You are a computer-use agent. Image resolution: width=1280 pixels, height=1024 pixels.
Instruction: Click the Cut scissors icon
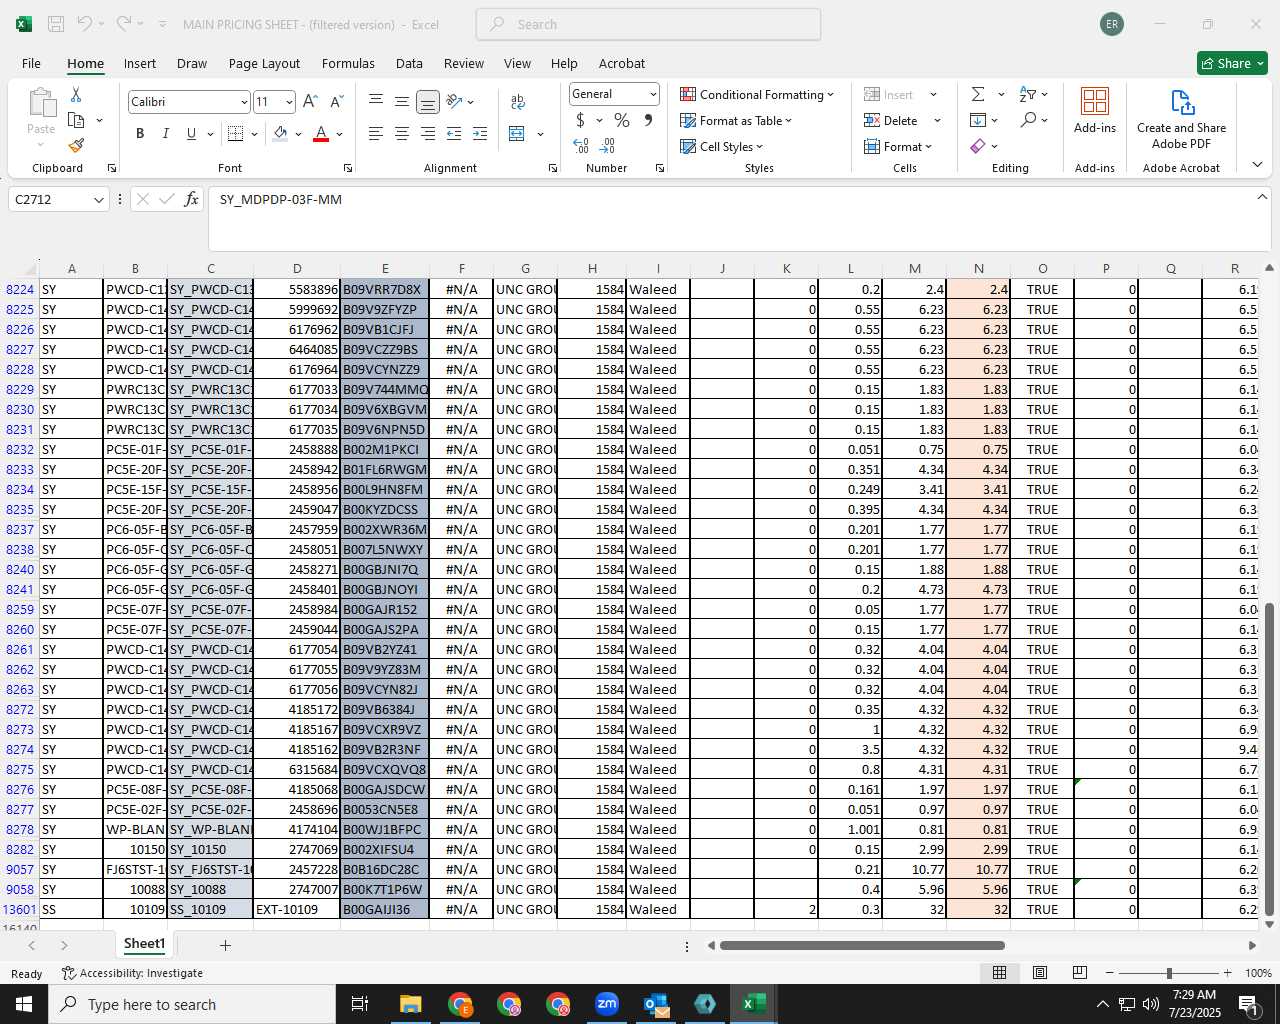(x=76, y=94)
